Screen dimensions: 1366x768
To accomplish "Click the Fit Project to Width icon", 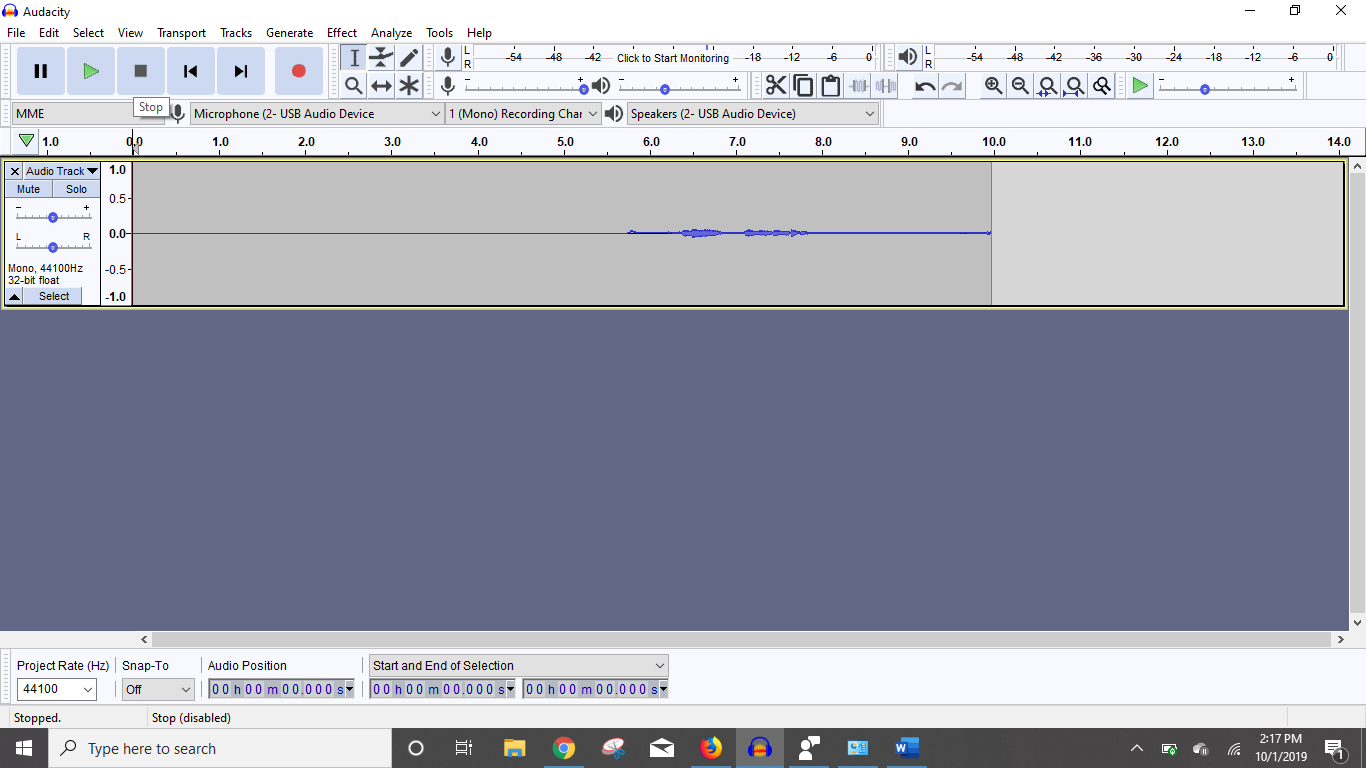I will click(1074, 86).
